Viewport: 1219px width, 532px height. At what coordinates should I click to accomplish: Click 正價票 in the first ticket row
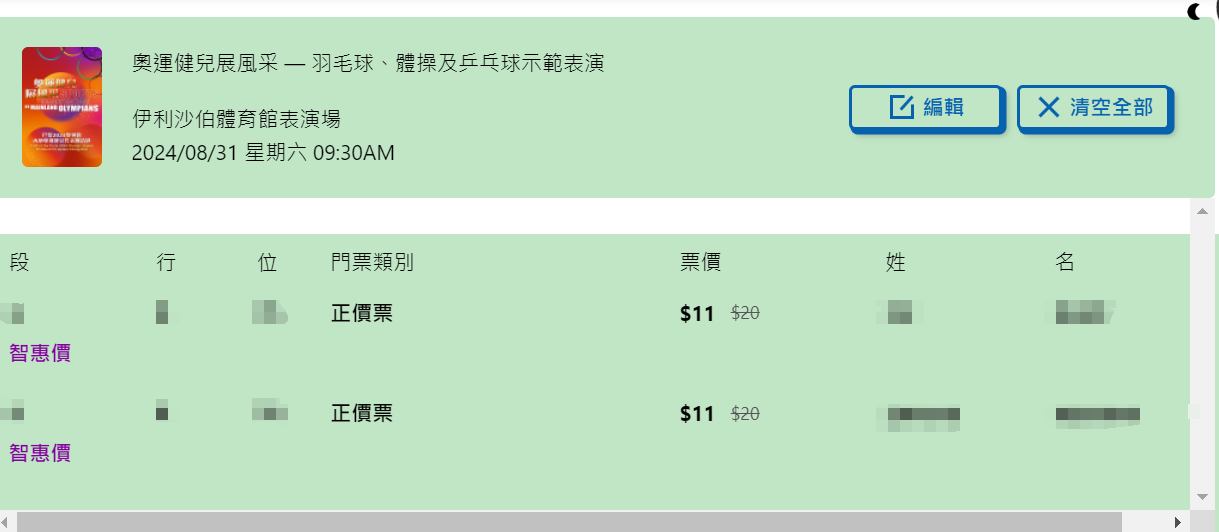(x=362, y=313)
